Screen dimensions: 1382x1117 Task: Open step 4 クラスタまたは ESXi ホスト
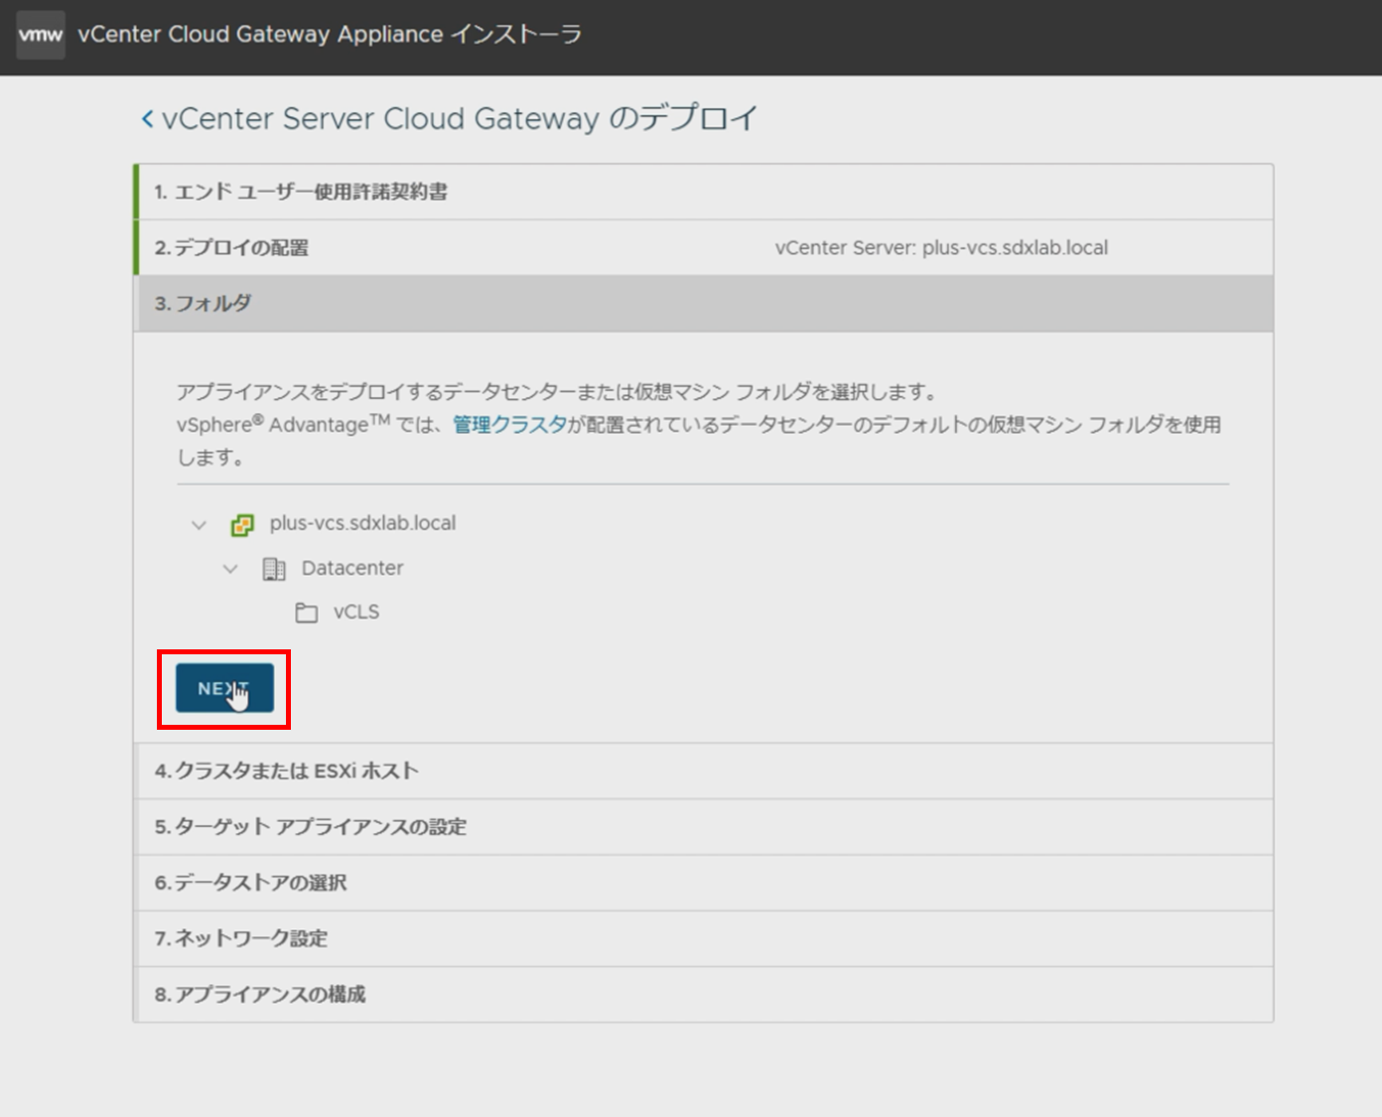tap(704, 771)
